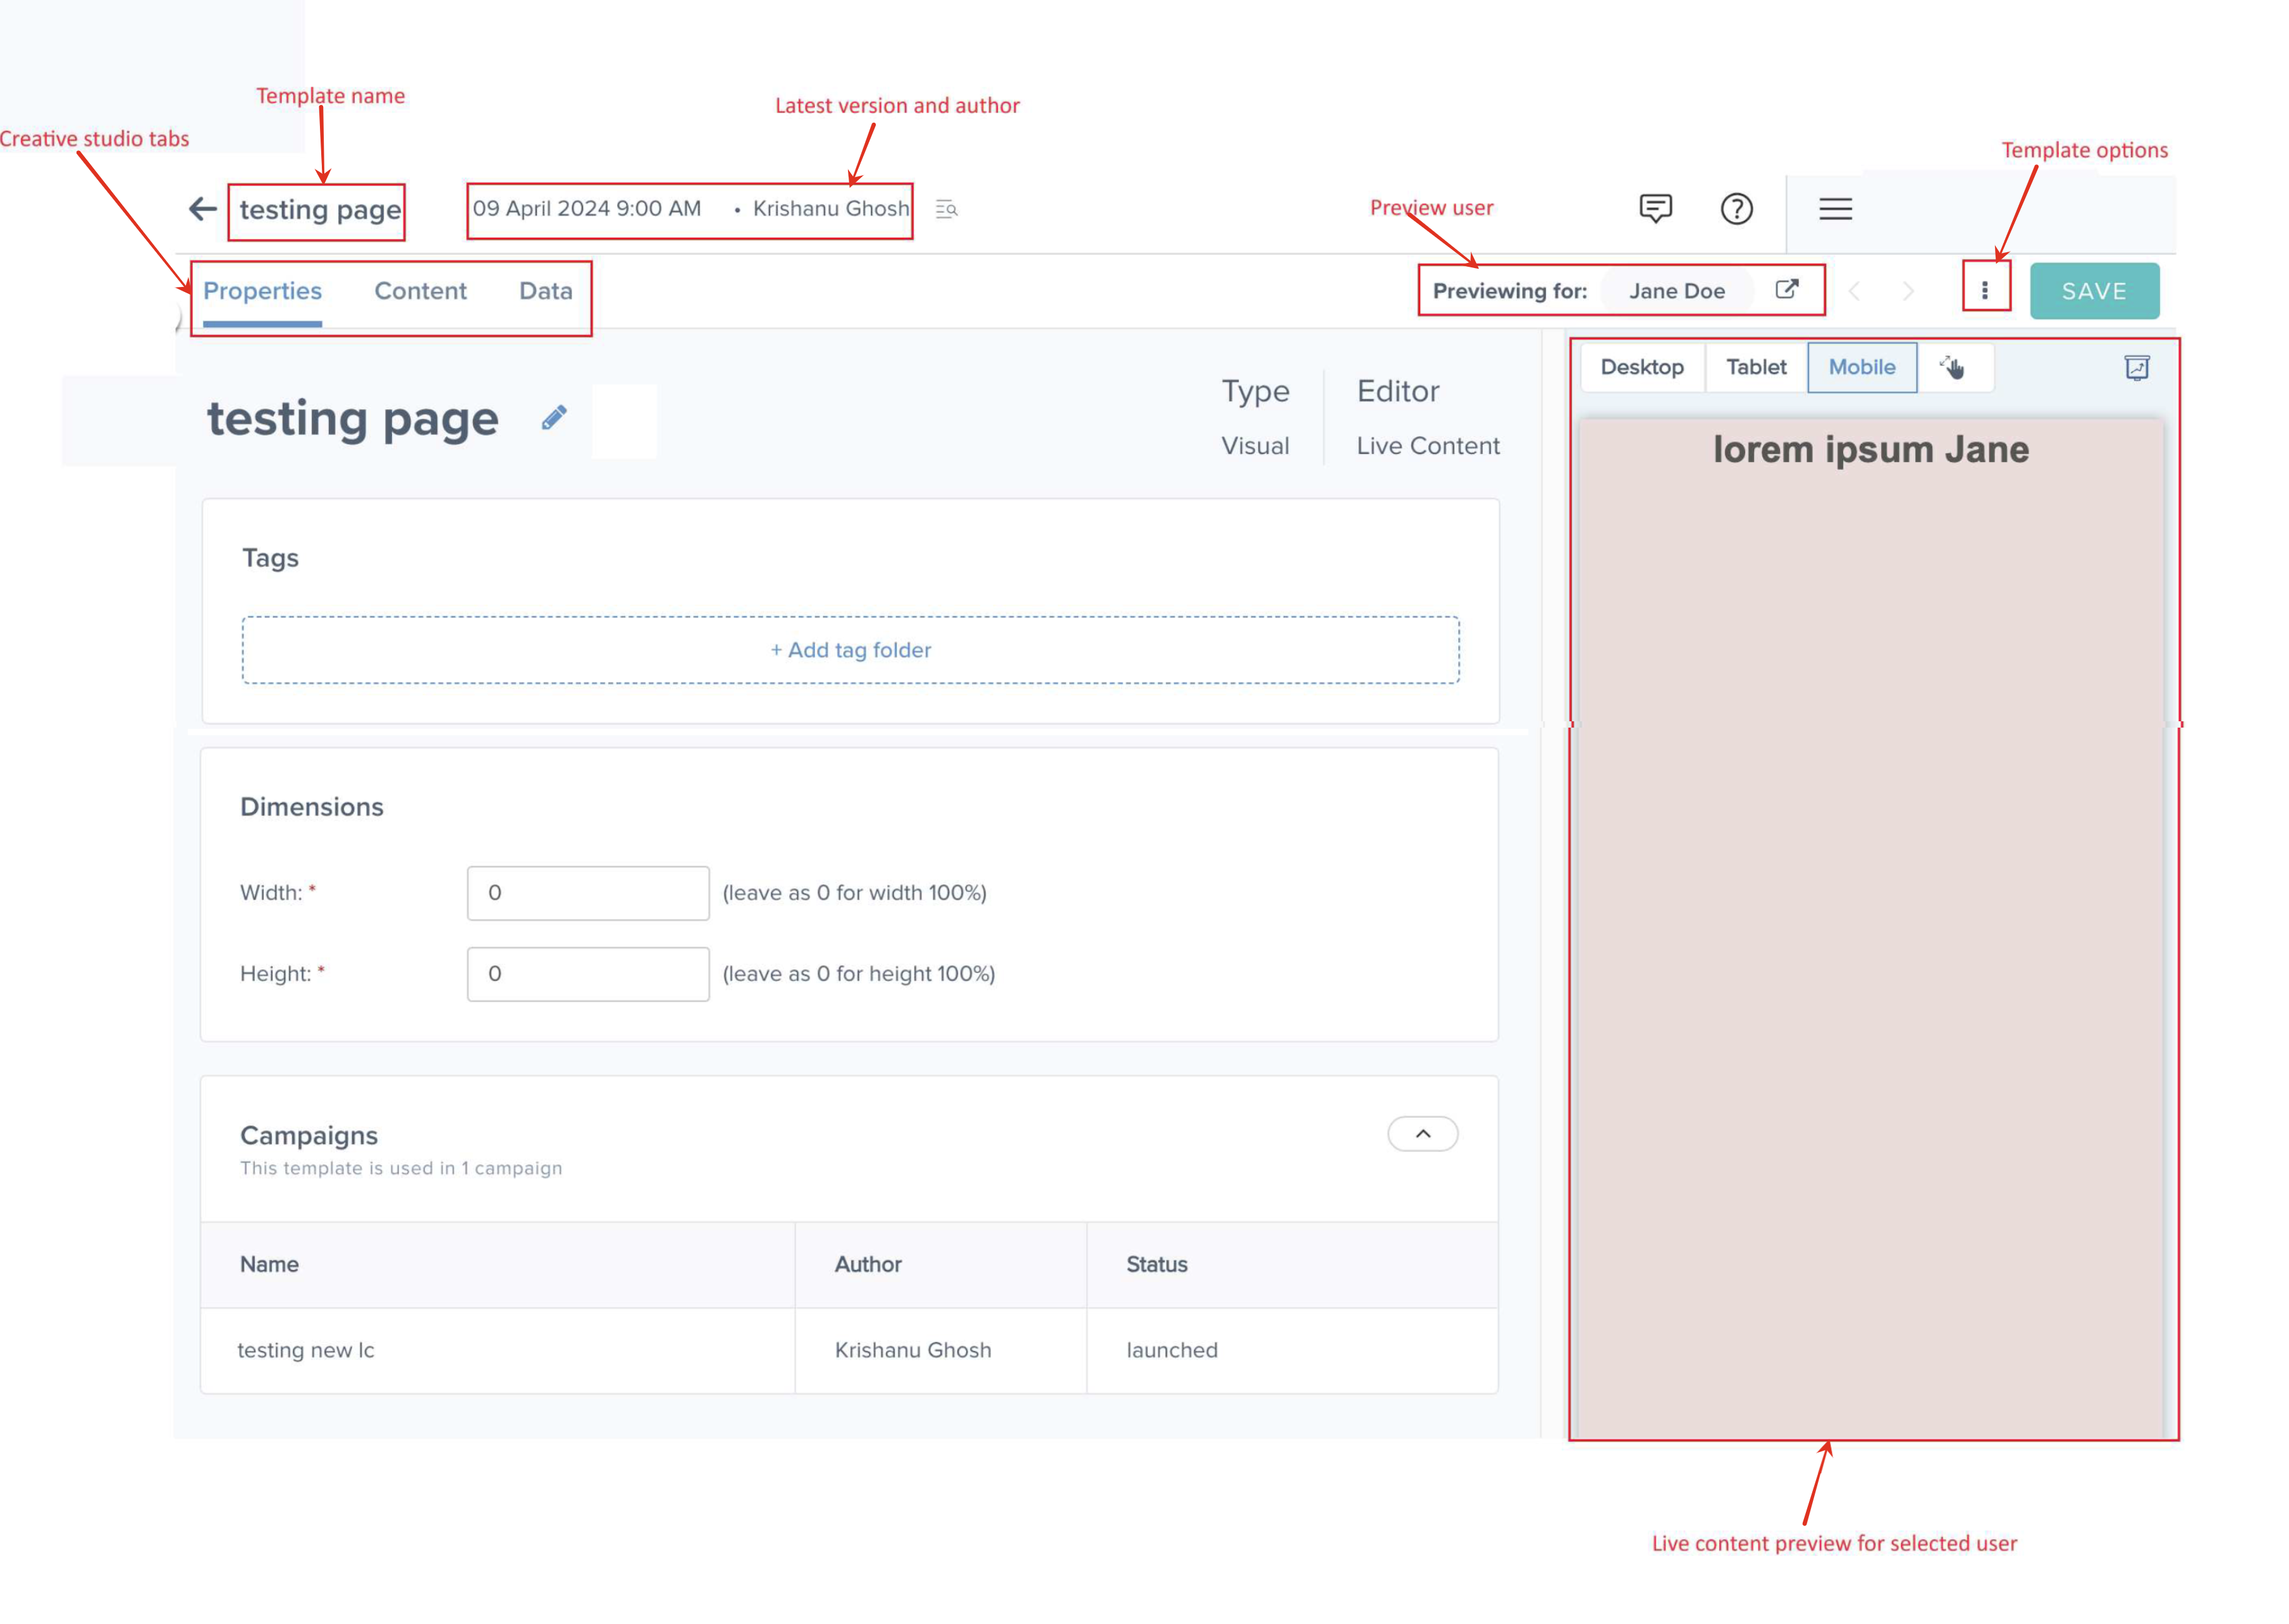Click the help question mark icon
Viewport: 2289px width, 1624px height.
(x=1737, y=209)
